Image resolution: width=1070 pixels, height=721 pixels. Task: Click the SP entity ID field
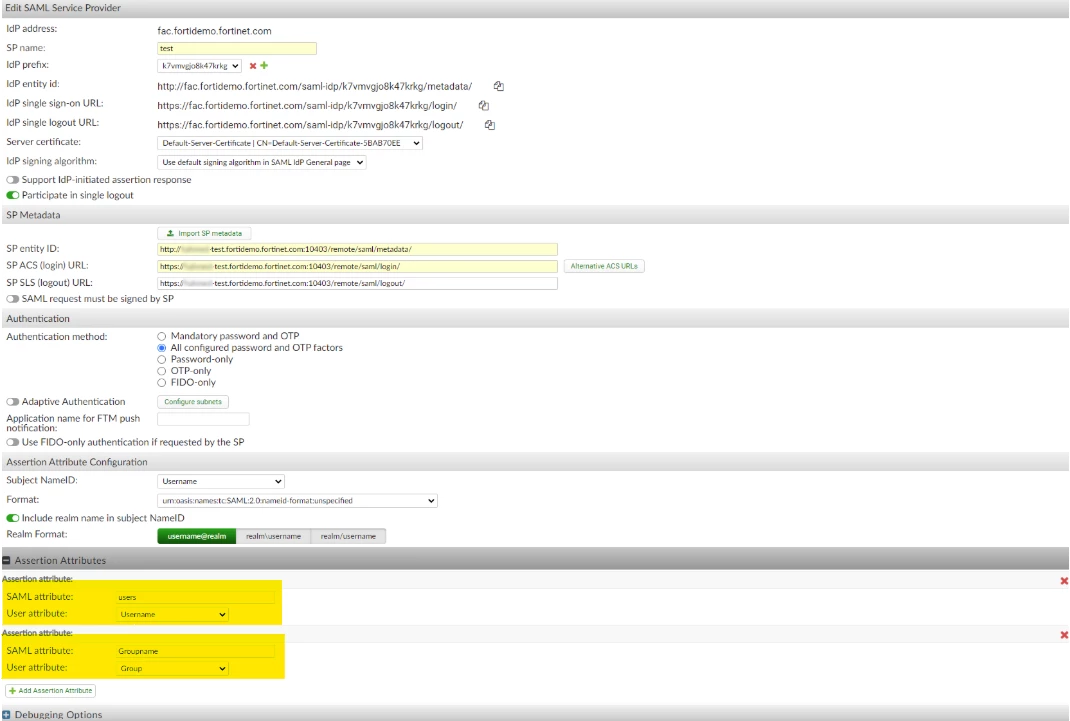(x=358, y=250)
